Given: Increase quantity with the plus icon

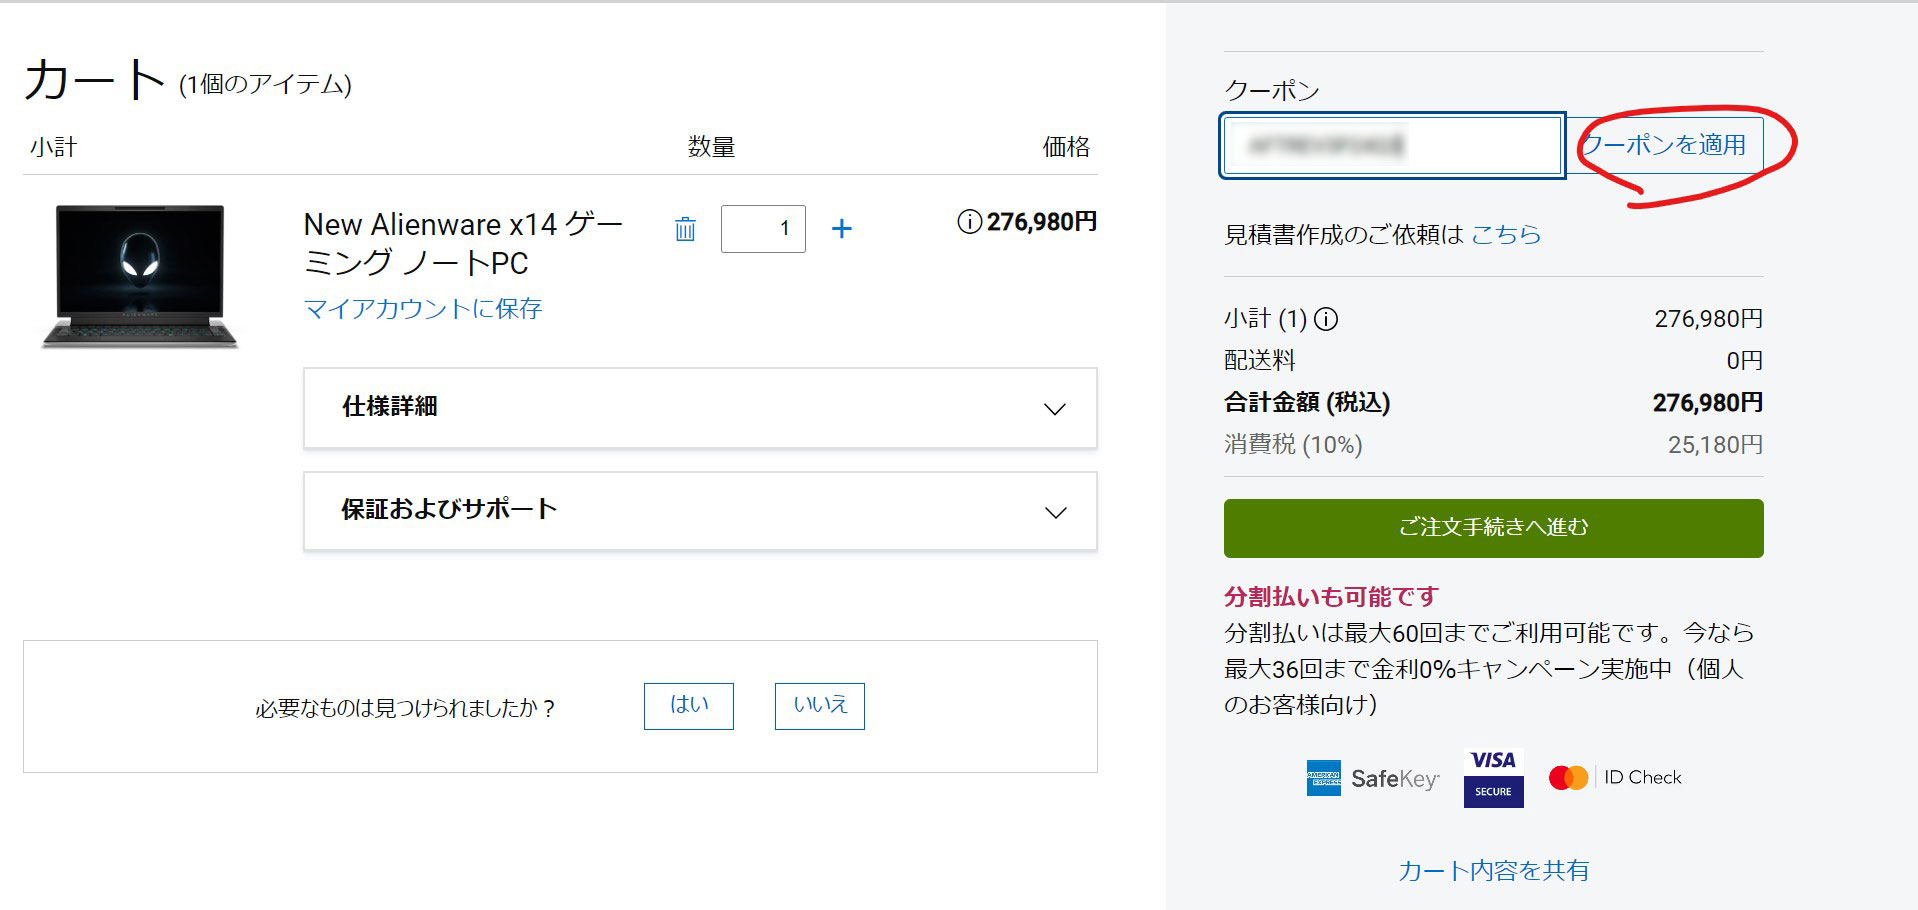Looking at the screenshot, I should click(842, 229).
